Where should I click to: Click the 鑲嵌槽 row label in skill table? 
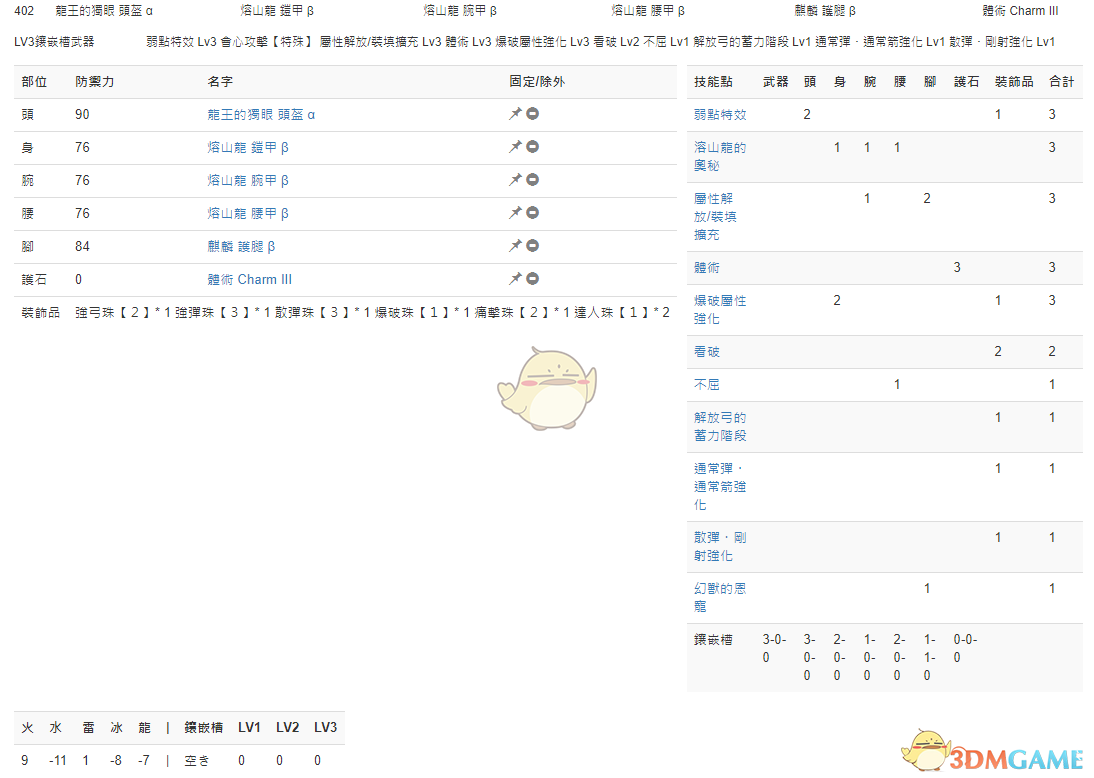[x=713, y=639]
